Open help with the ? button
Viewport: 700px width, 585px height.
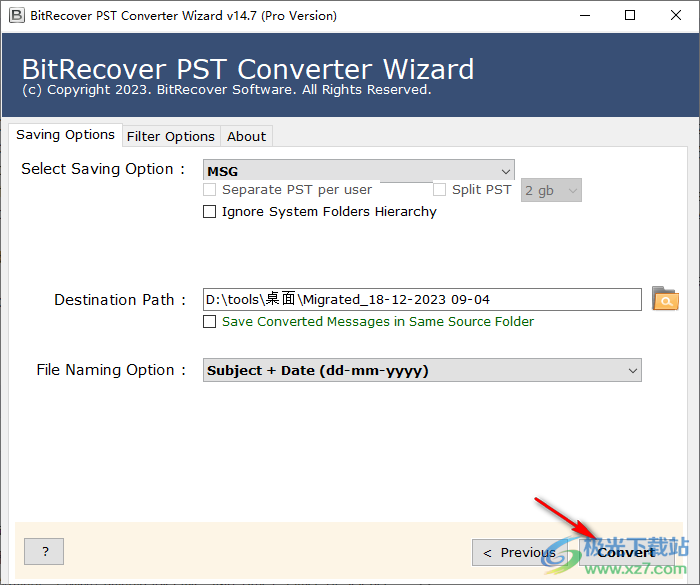pos(44,552)
